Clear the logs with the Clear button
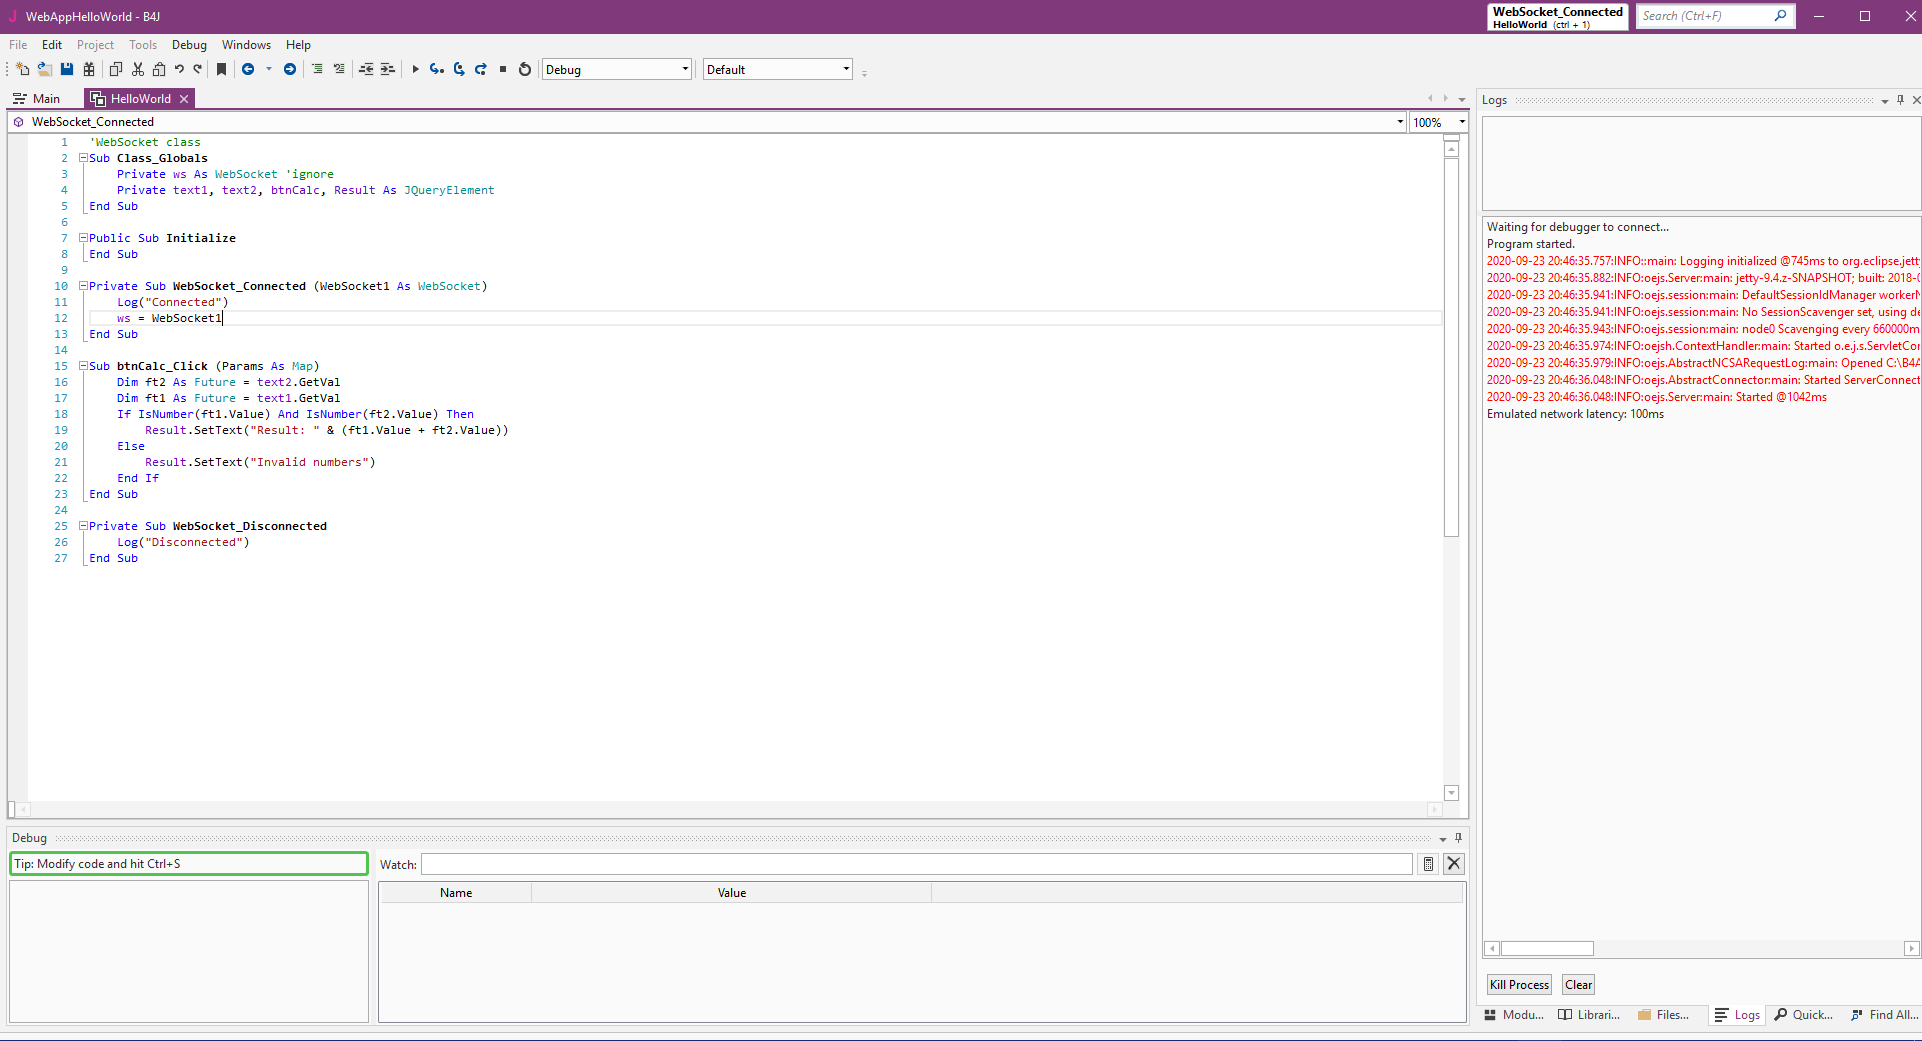 [x=1579, y=985]
